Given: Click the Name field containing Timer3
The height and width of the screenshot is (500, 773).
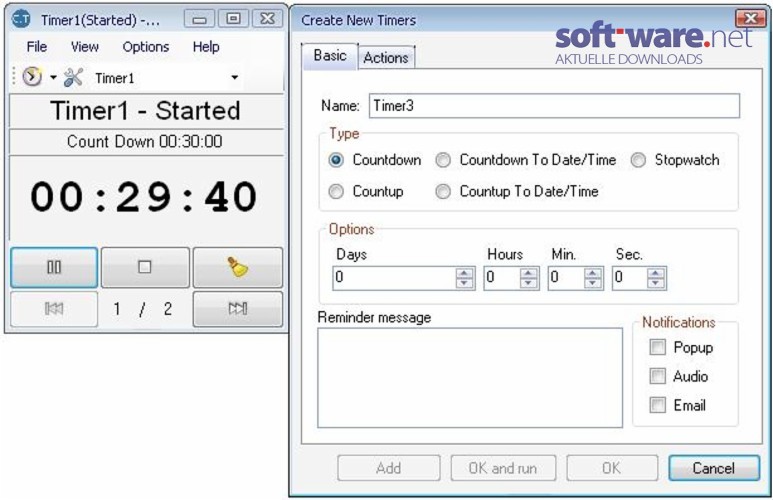Looking at the screenshot, I should click(x=554, y=106).
